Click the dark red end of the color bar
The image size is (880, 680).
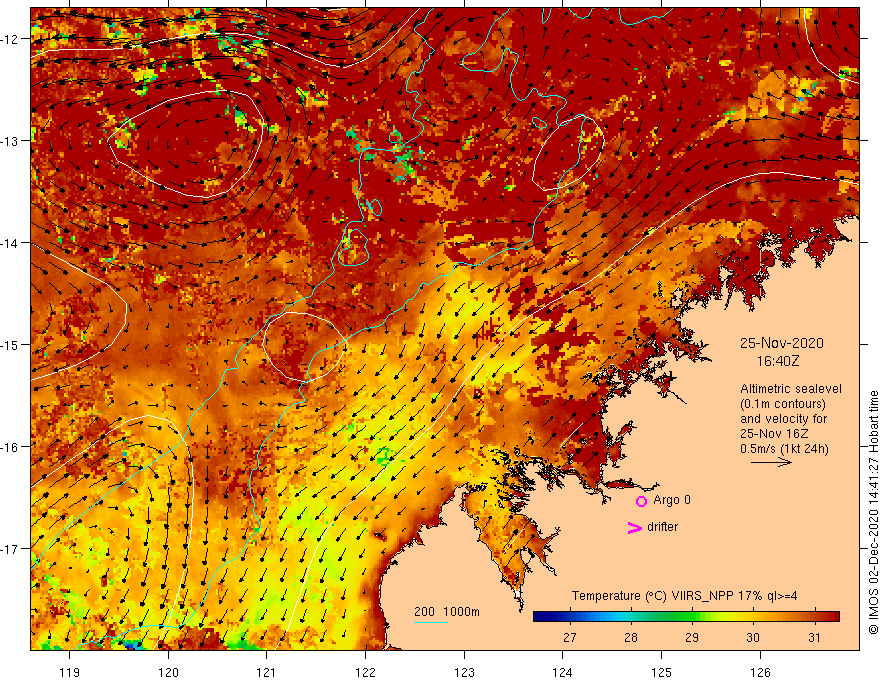tap(833, 617)
